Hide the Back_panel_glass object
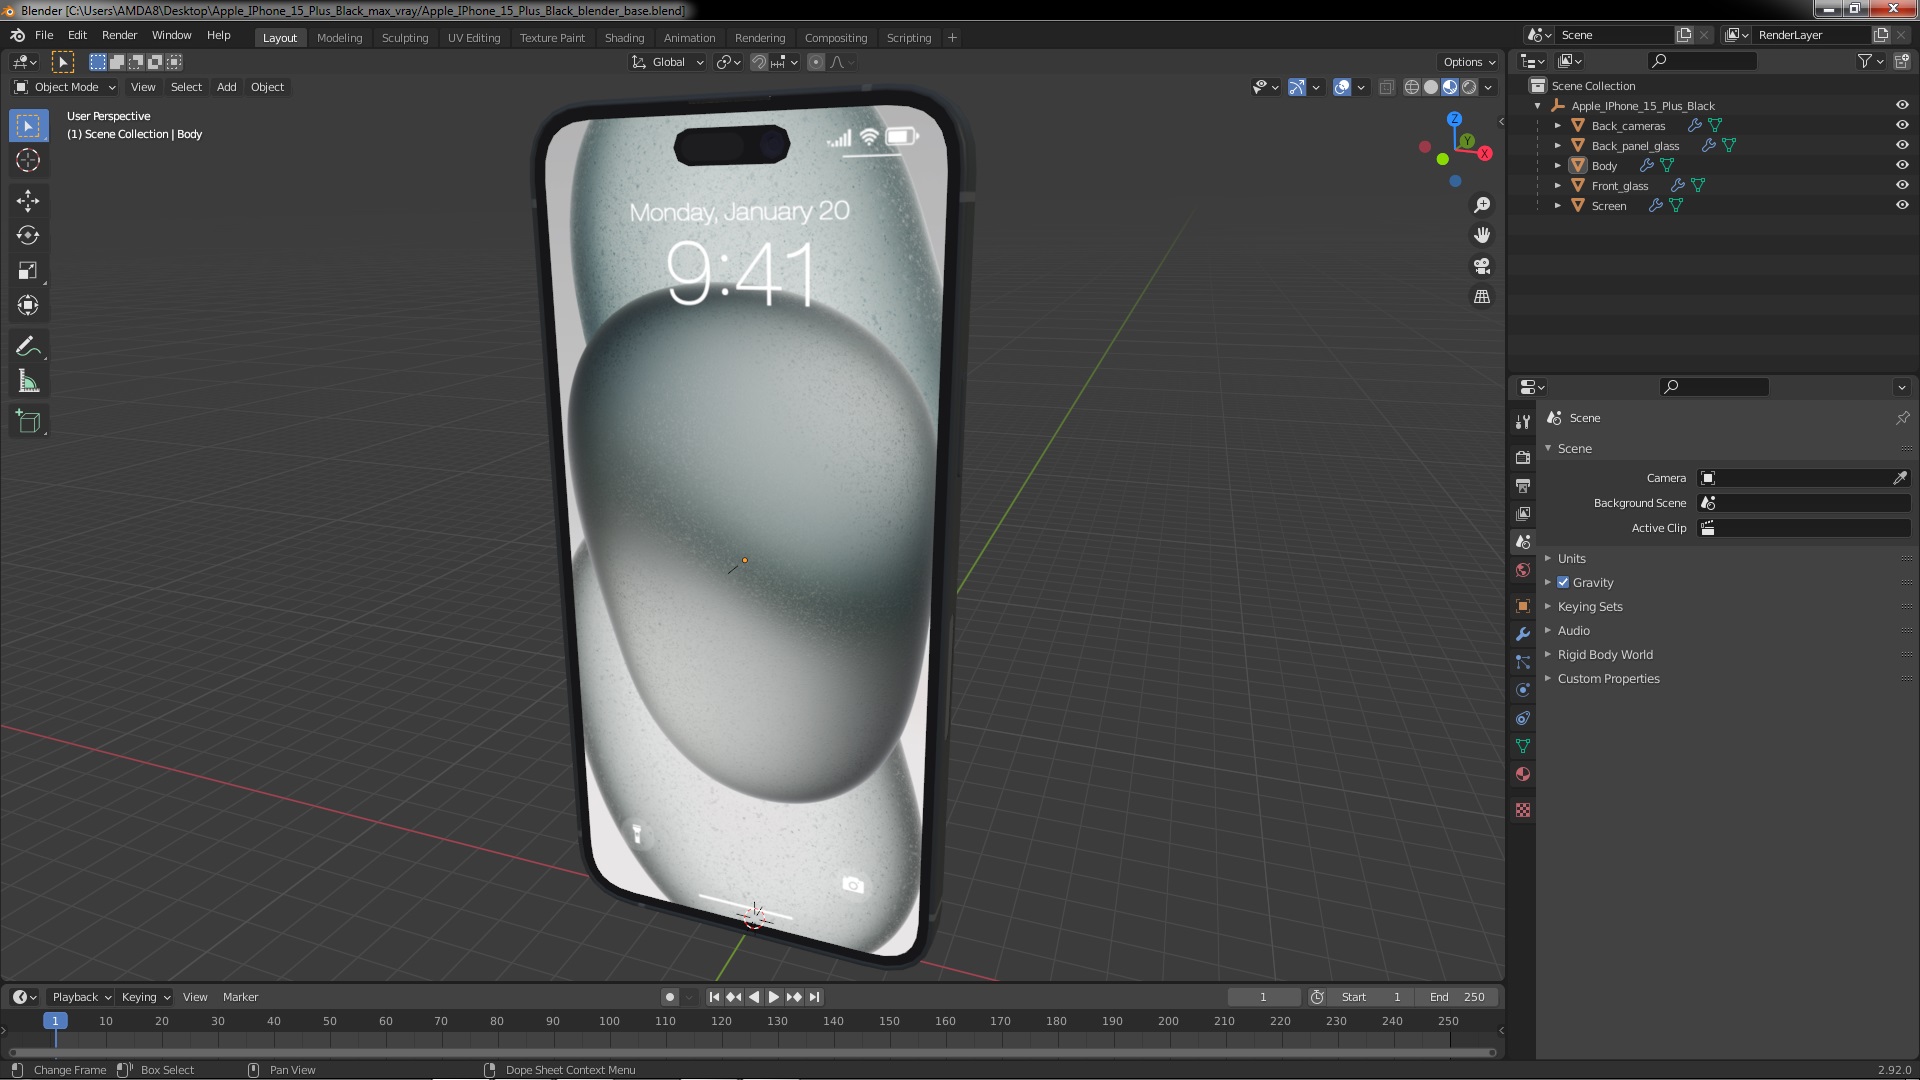This screenshot has height=1080, width=1920. click(1902, 145)
